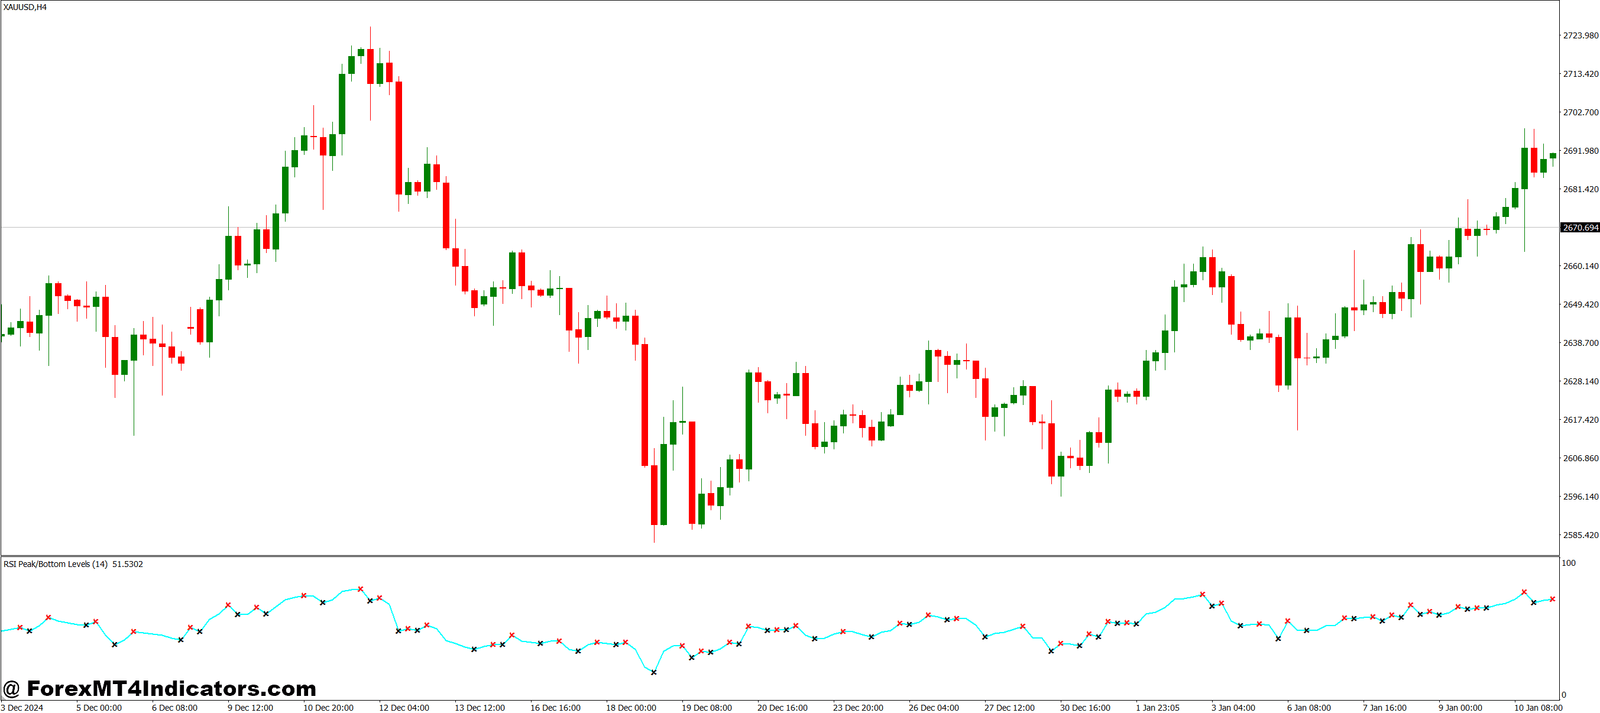Click the current price tag 2670.694
Viewport: 1600px width, 713px height.
pyautogui.click(x=1580, y=228)
